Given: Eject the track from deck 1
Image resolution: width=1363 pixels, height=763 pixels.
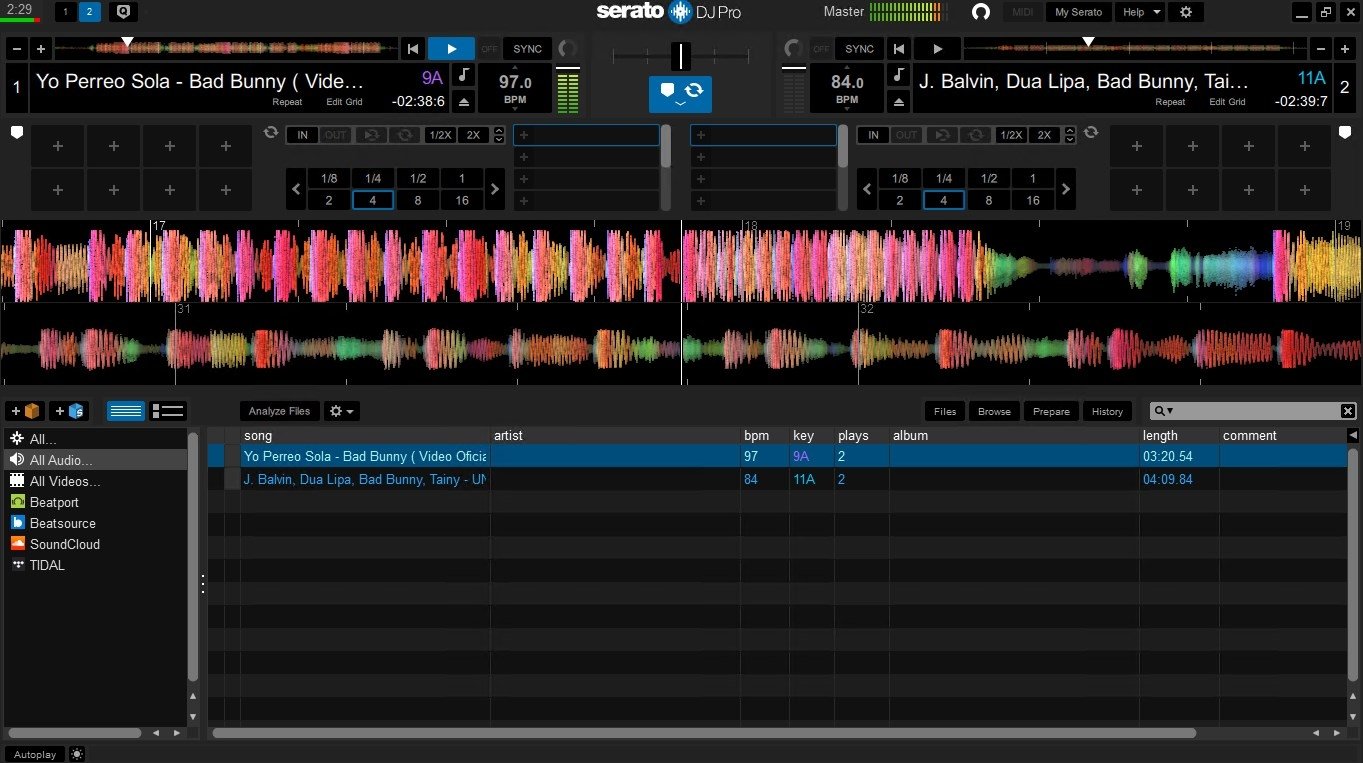Looking at the screenshot, I should click(463, 100).
